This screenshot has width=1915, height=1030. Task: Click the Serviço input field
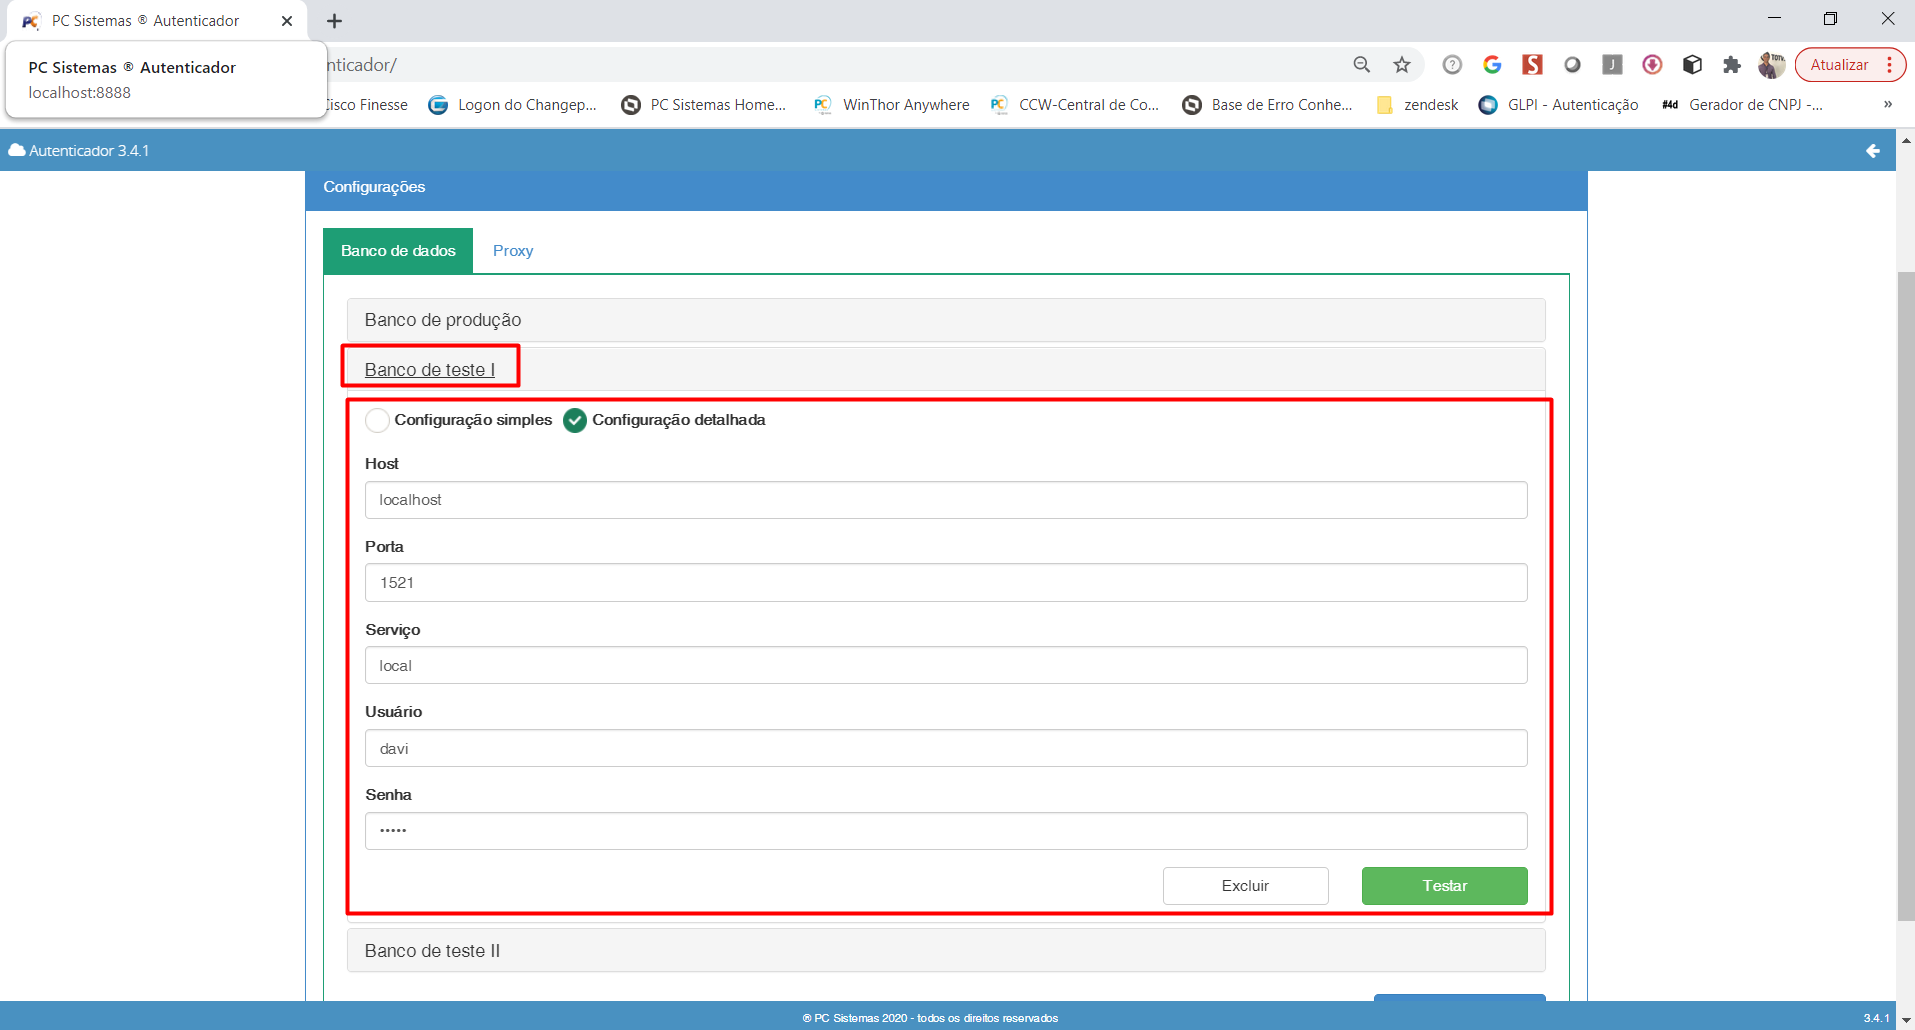(946, 666)
